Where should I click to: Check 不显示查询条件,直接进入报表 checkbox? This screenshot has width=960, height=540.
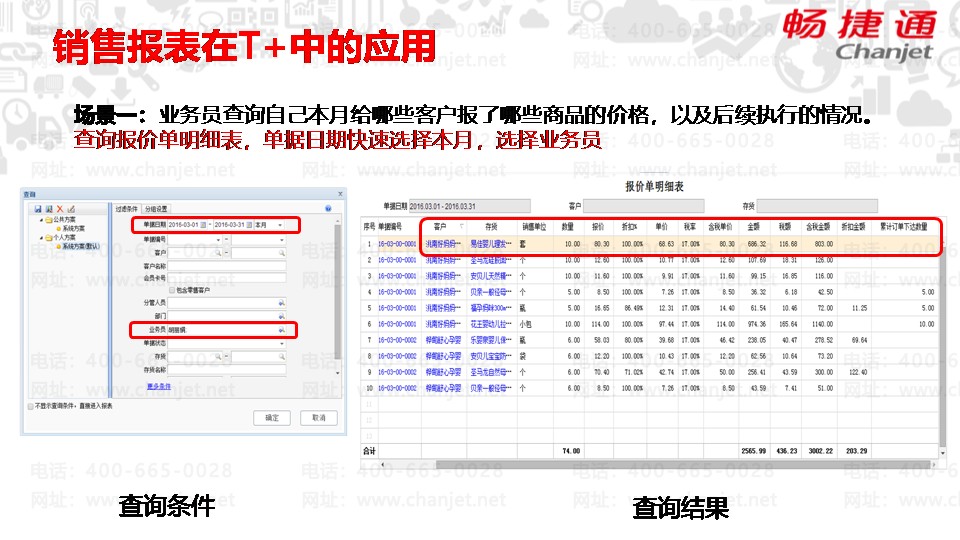click(x=31, y=406)
